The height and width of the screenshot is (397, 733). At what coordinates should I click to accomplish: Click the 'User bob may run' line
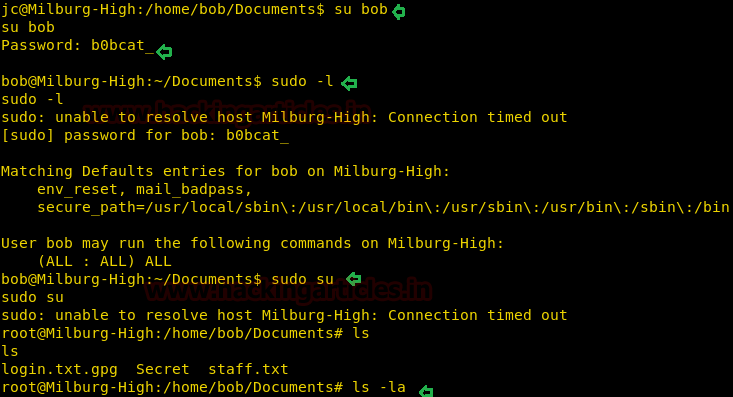coord(252,243)
